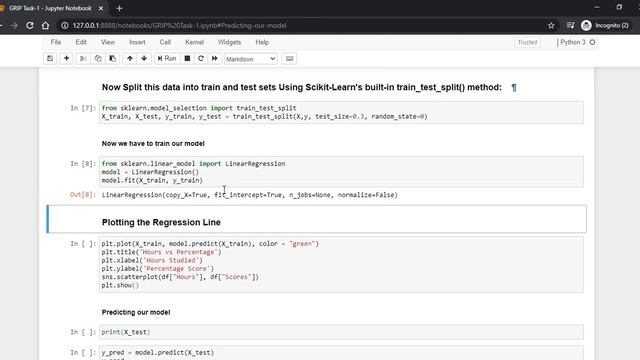Open the cell type Markdown dropdown
The width and height of the screenshot is (640, 360).
tap(251, 59)
